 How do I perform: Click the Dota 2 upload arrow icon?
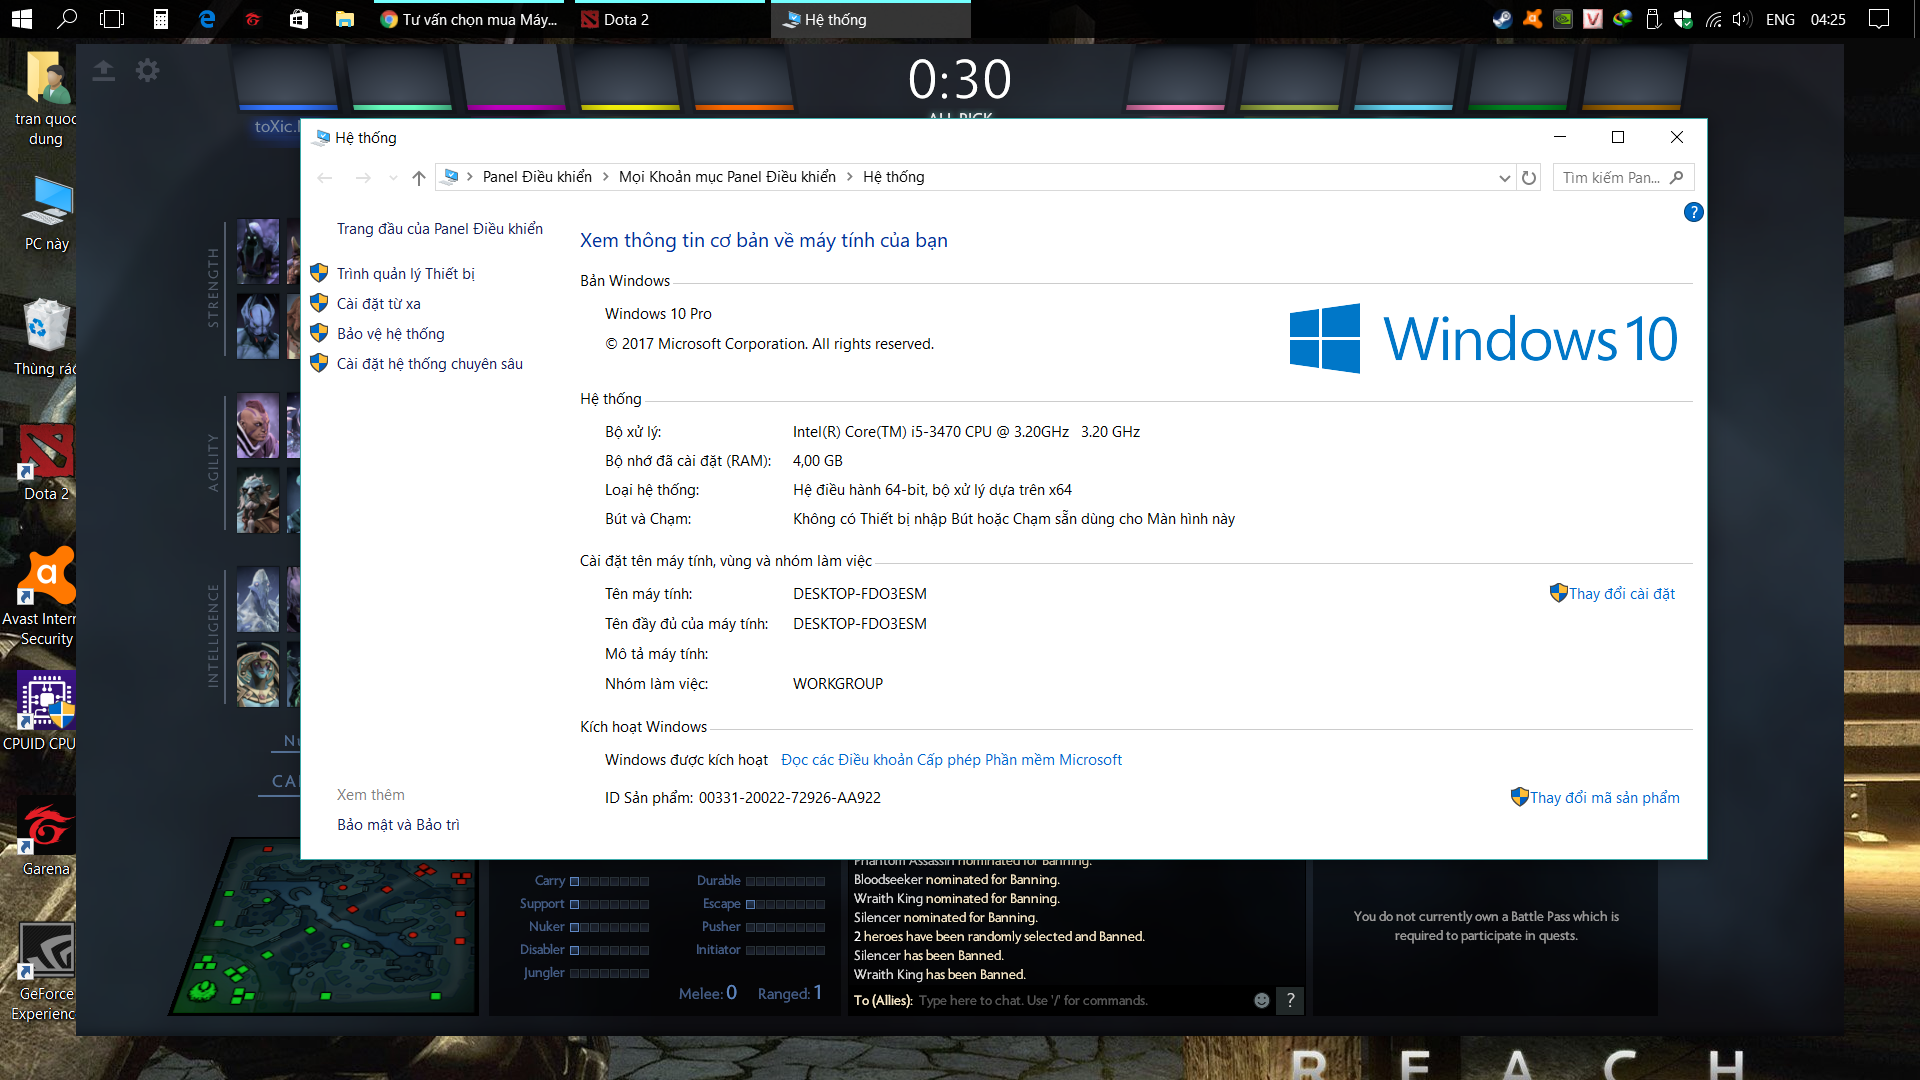(x=103, y=70)
